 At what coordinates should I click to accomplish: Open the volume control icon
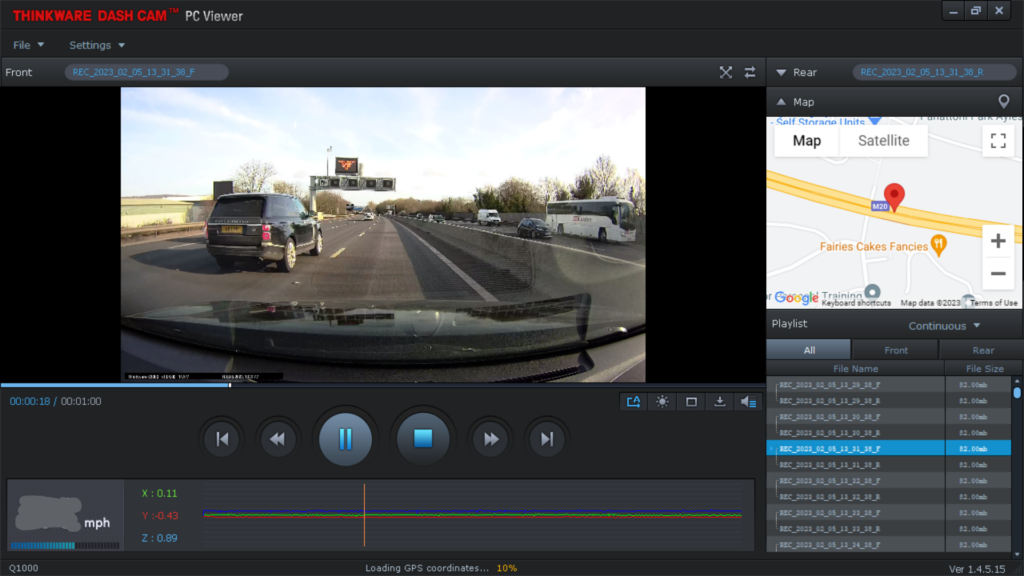[748, 402]
